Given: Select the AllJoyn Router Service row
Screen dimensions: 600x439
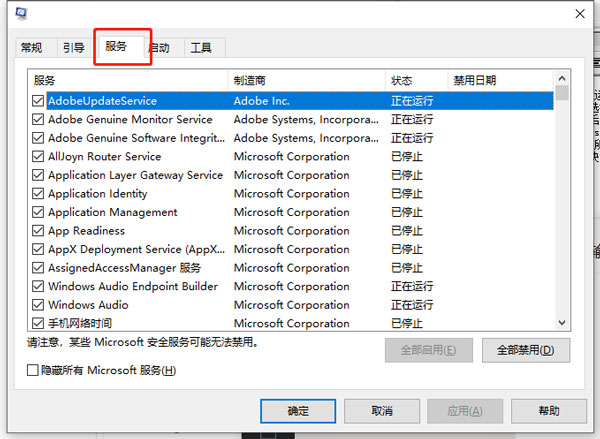Looking at the screenshot, I should (293, 157).
